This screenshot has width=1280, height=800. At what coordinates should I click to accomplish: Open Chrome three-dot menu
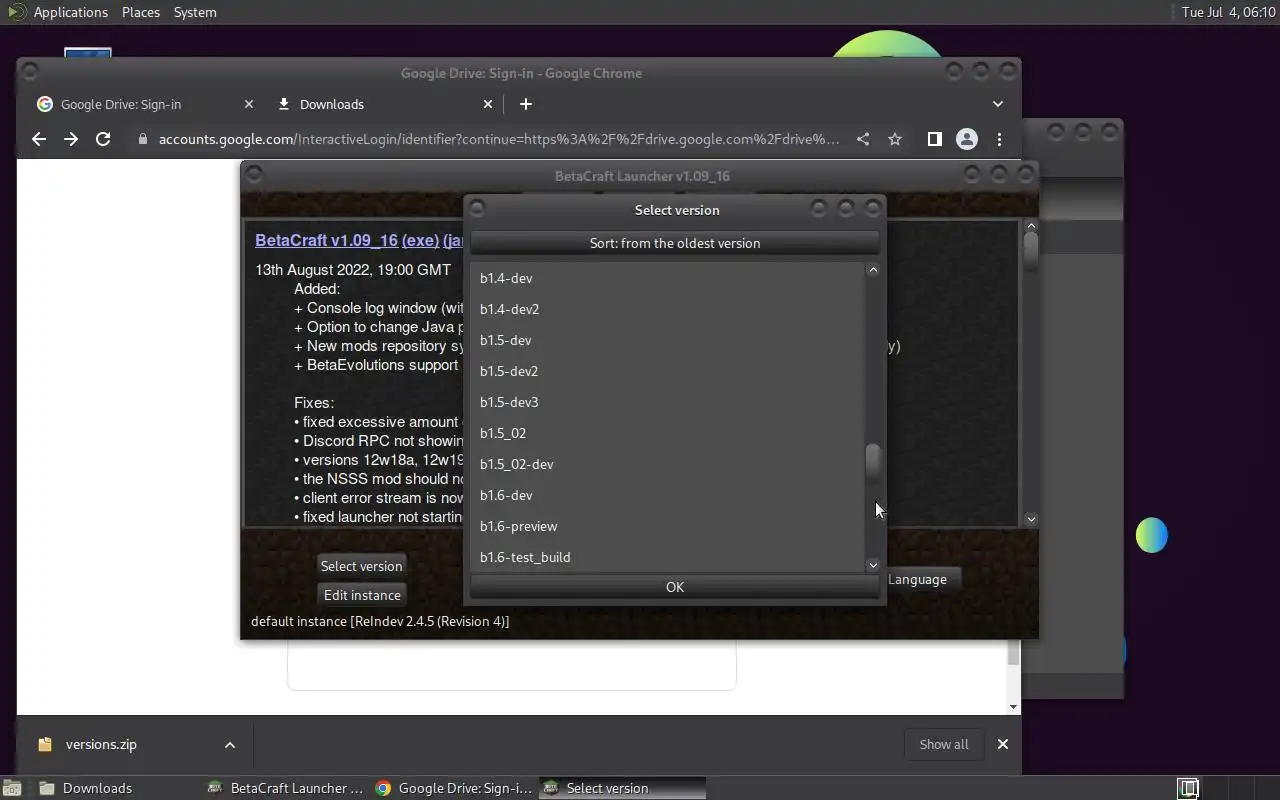(999, 139)
